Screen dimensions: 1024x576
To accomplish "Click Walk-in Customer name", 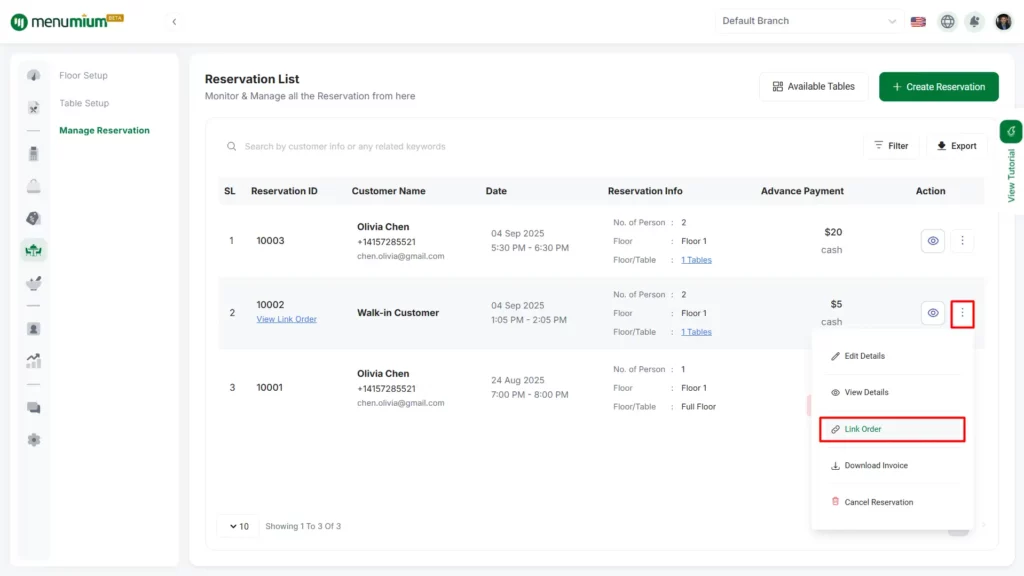I will coord(398,313).
